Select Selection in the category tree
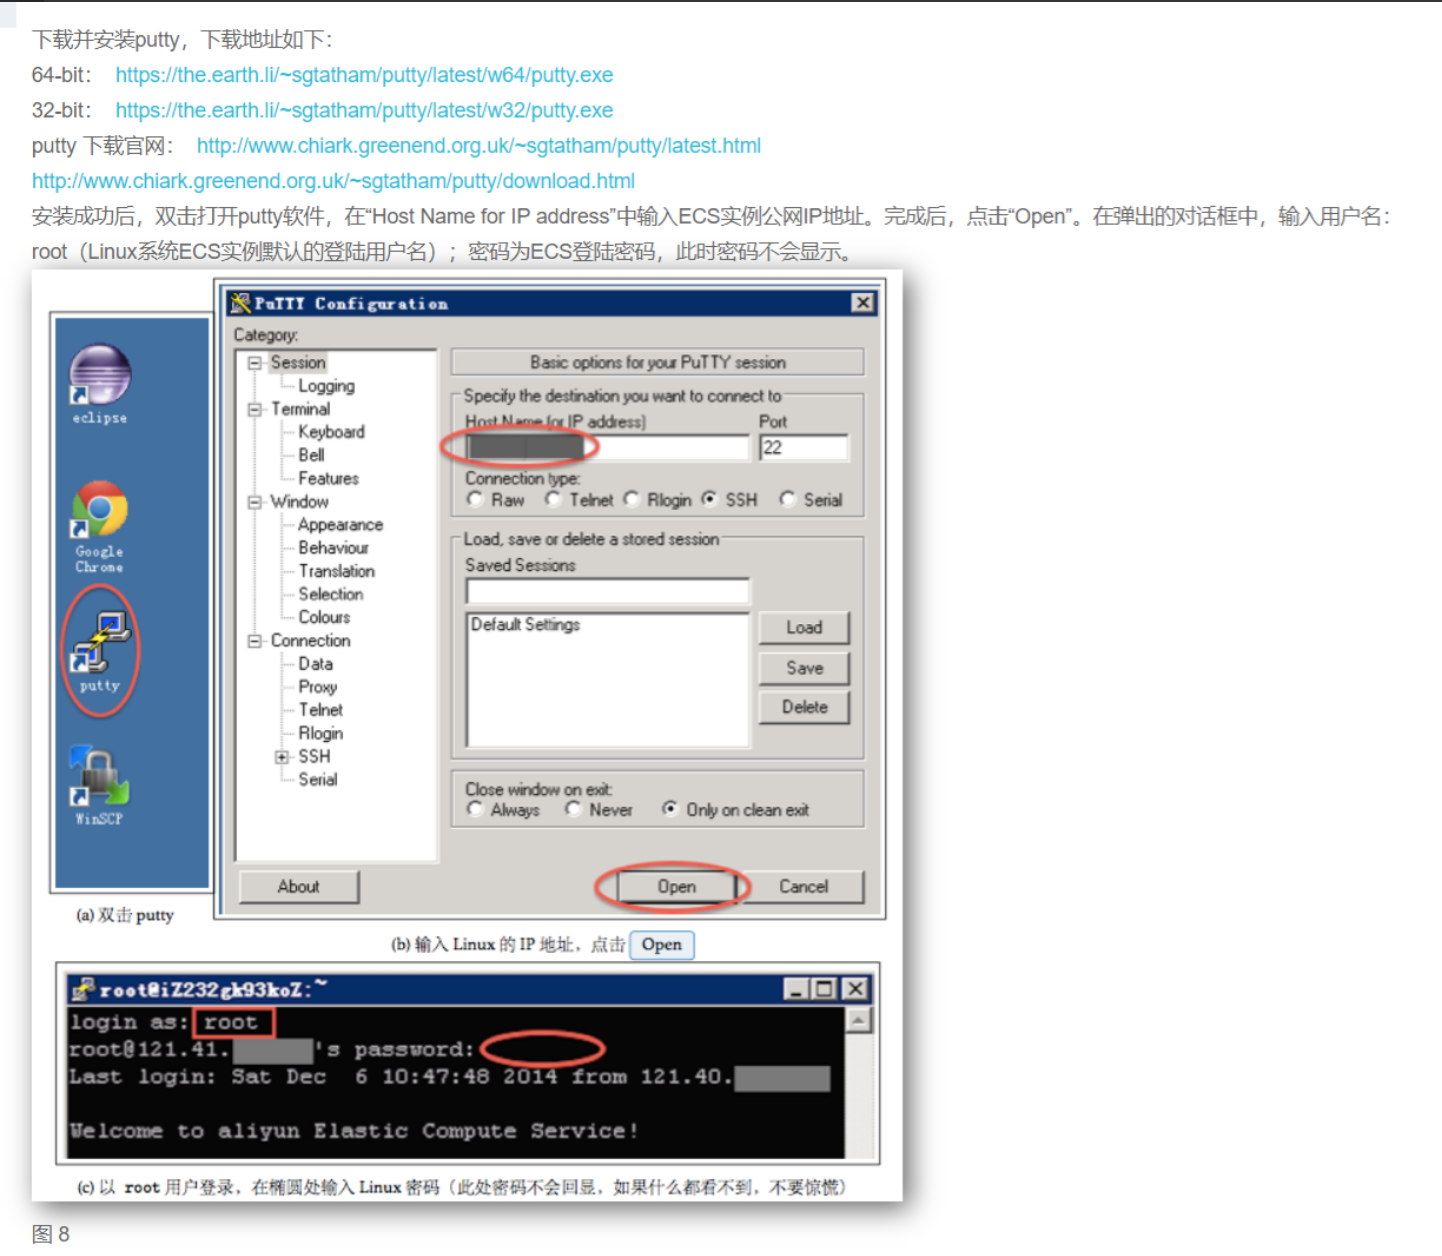The width and height of the screenshot is (1442, 1256). pyautogui.click(x=330, y=594)
